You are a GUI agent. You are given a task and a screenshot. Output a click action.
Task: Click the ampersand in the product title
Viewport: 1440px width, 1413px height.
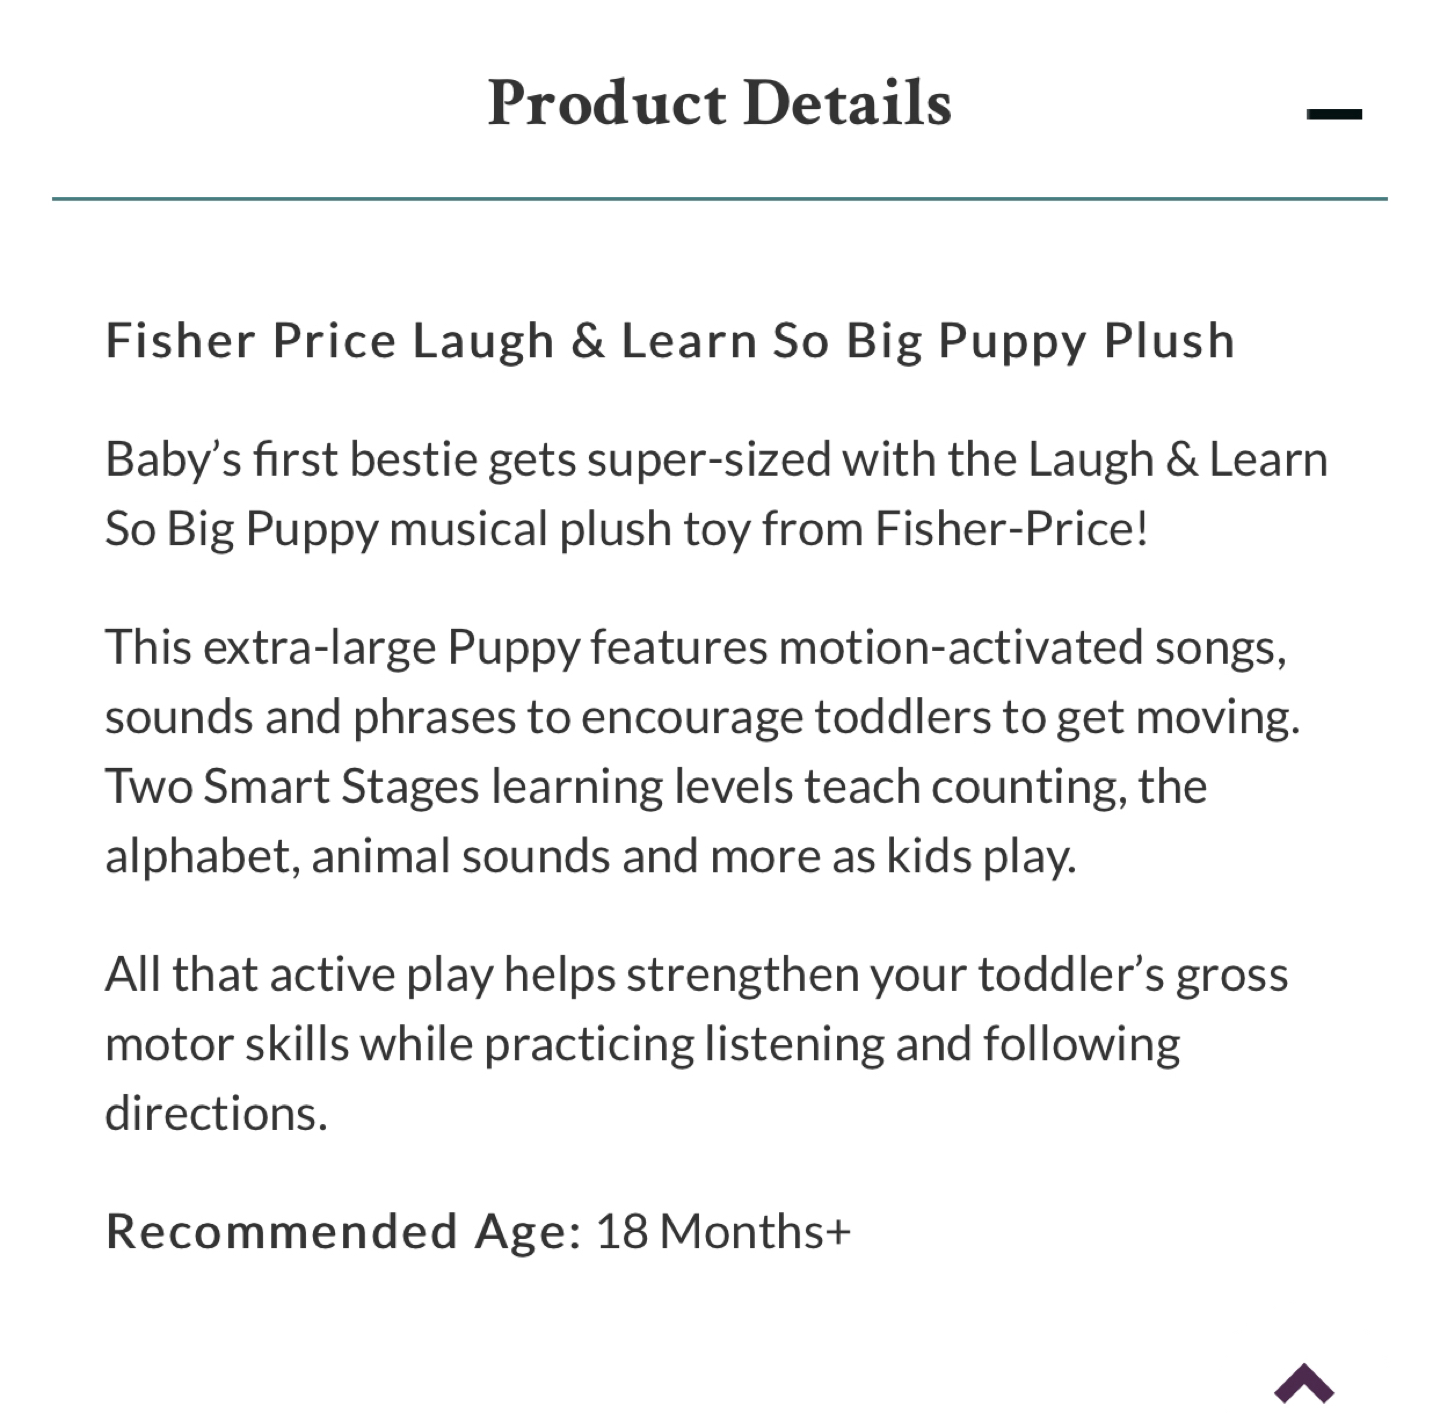[x=588, y=341]
